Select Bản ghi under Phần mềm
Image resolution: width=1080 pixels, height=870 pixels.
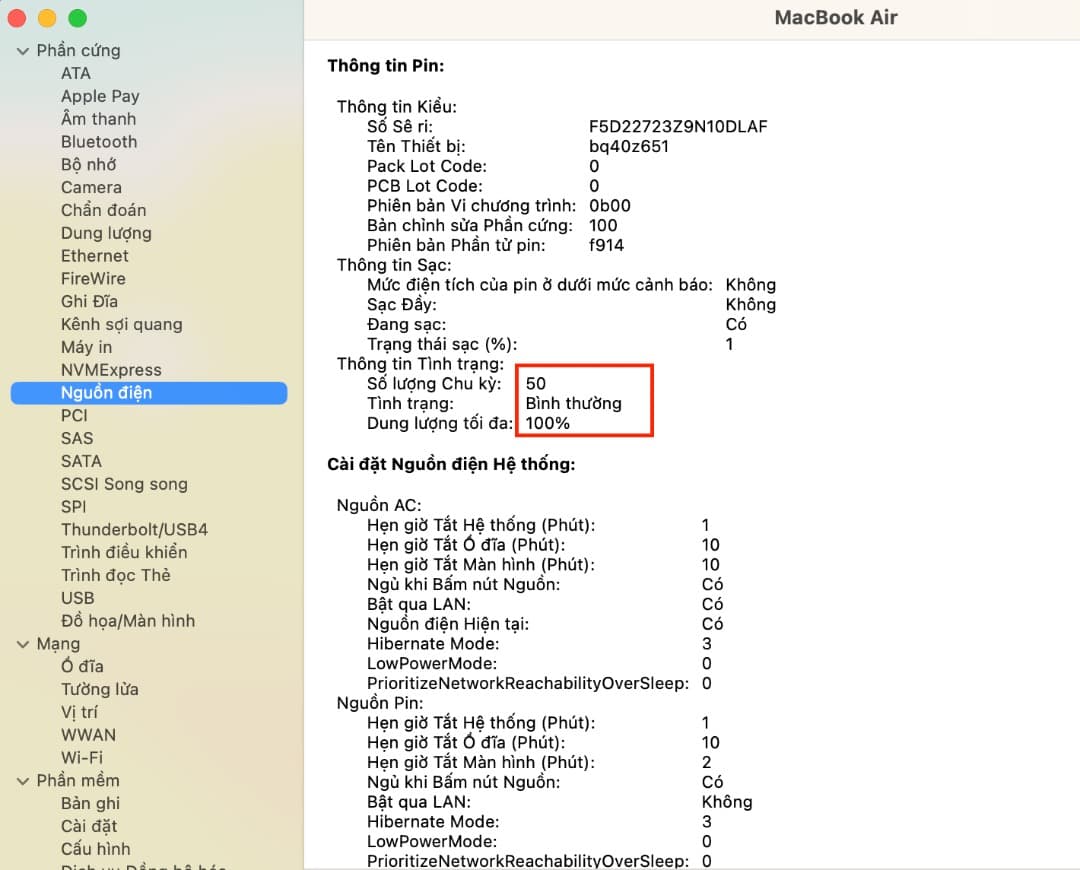point(89,803)
